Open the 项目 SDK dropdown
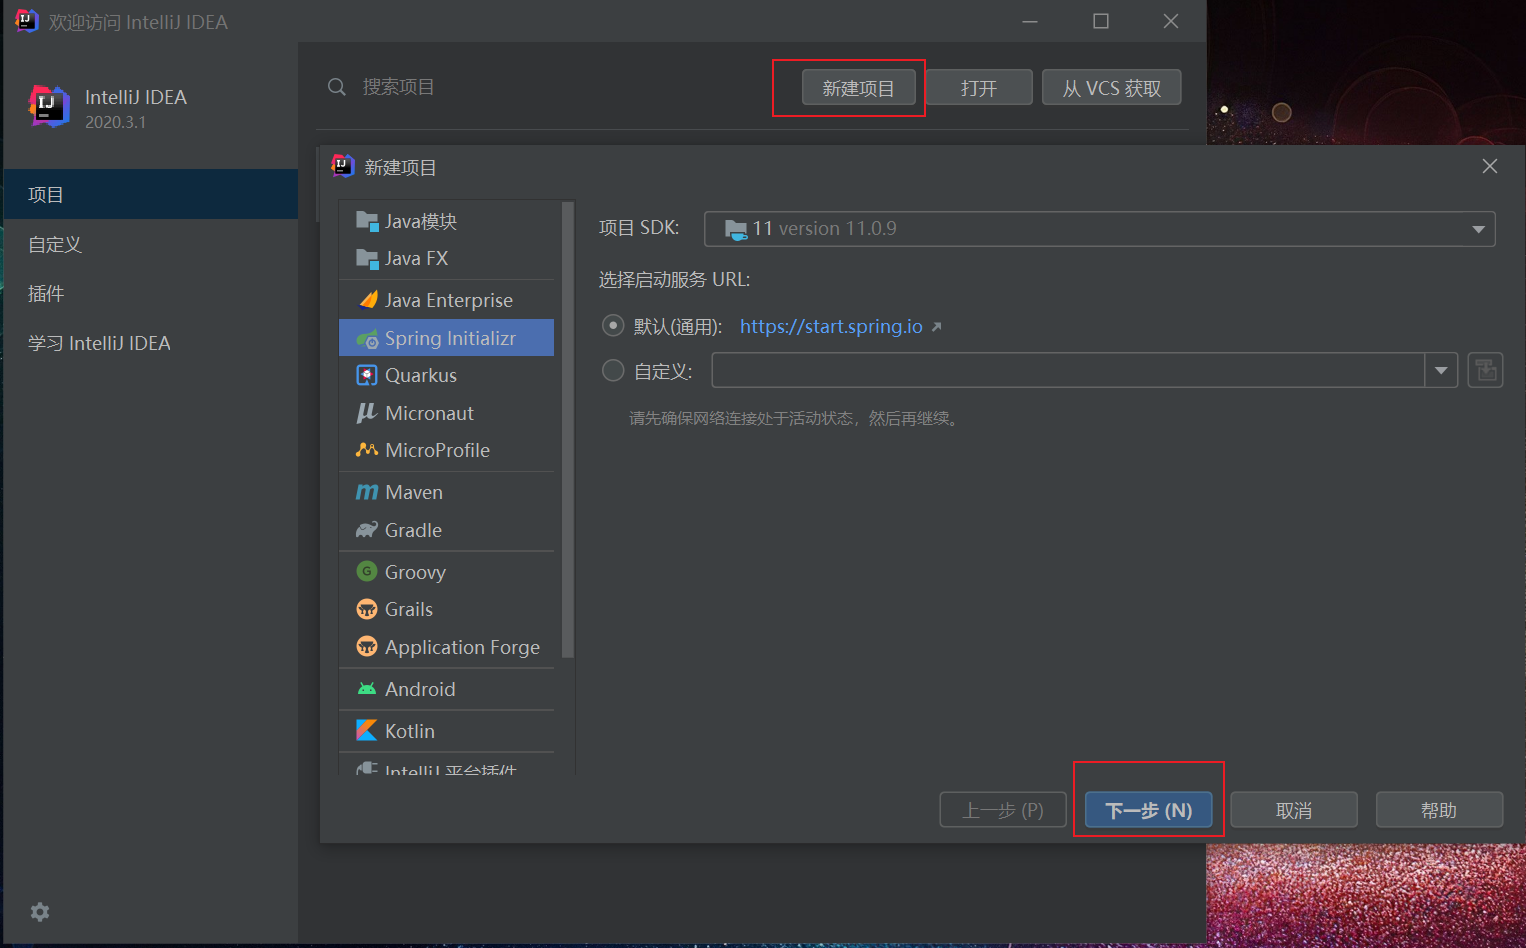This screenshot has width=1526, height=948. (1100, 229)
